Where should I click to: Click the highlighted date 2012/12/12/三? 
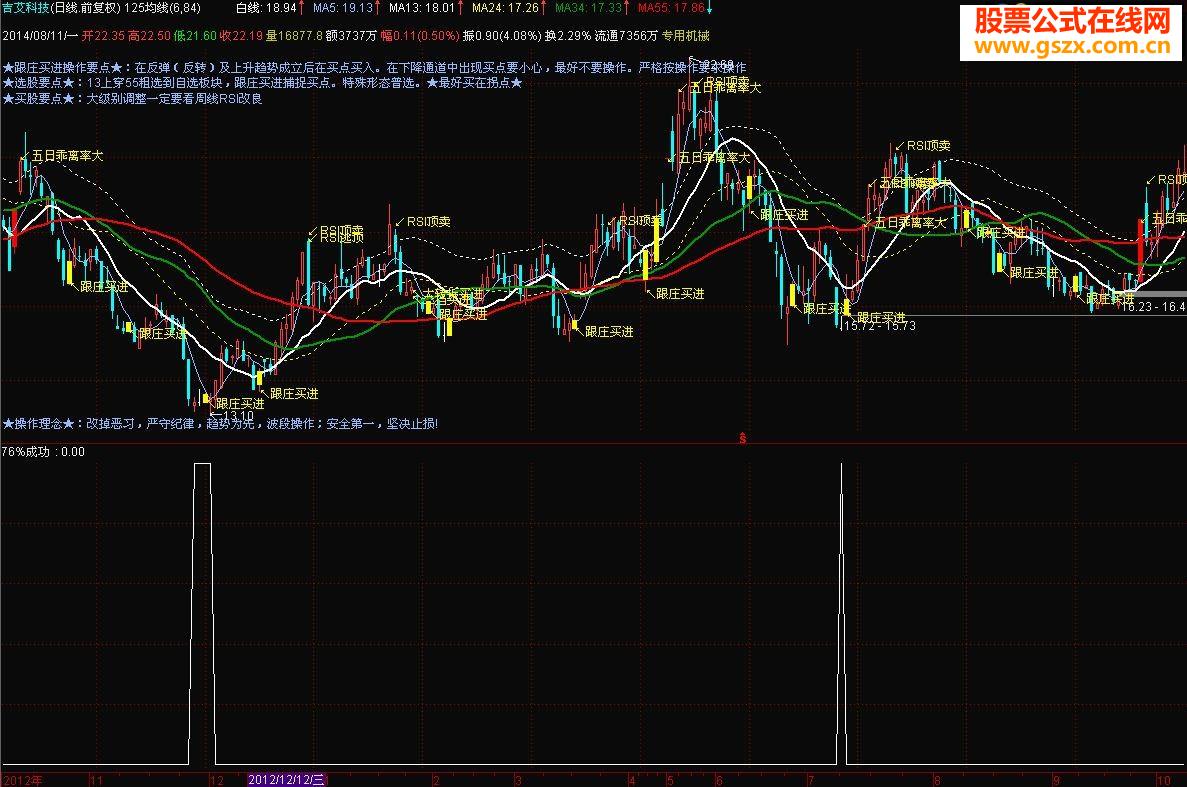tap(286, 779)
